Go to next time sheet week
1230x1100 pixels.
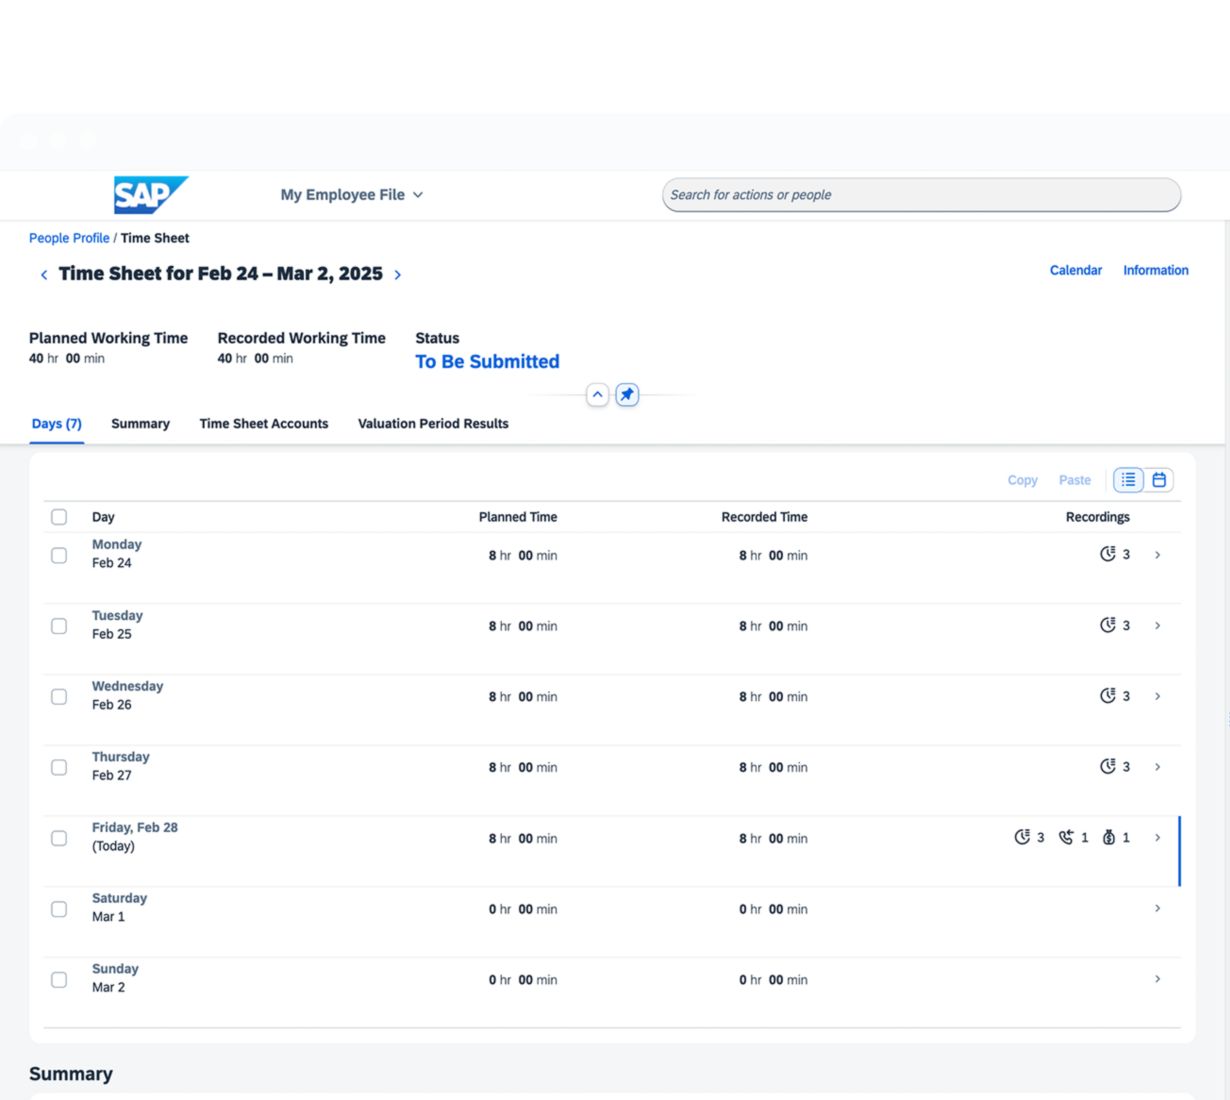pos(398,275)
